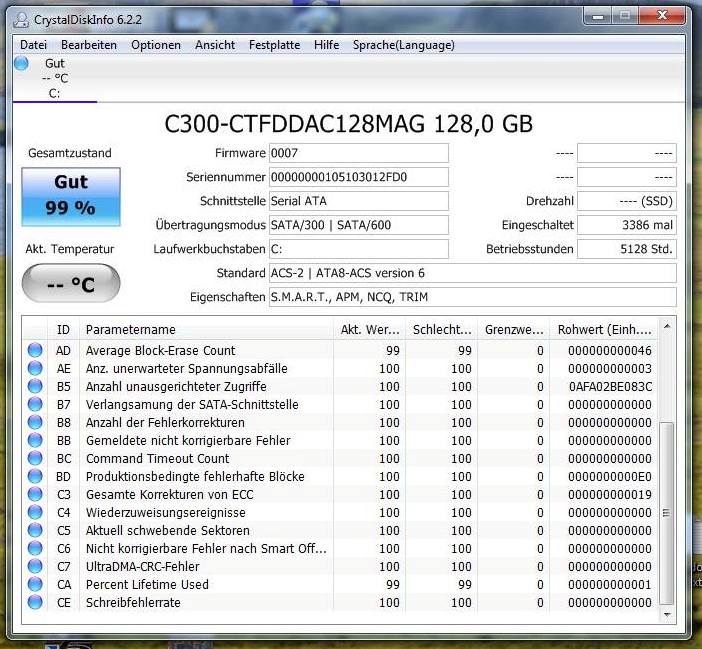Select the Gesamte Korrekturen von ECC text
The width and height of the screenshot is (702, 649).
169,495
